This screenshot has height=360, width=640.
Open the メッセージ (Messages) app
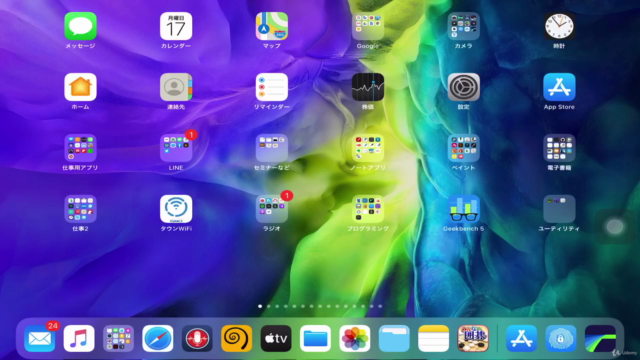80,27
